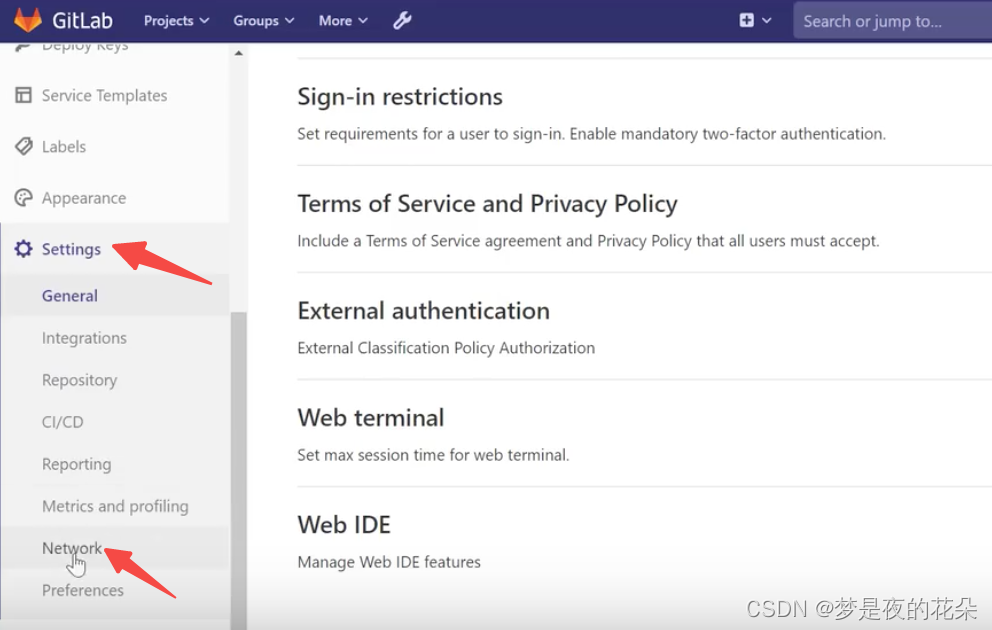The image size is (992, 630).
Task: Select General under Settings
Action: (x=70, y=296)
